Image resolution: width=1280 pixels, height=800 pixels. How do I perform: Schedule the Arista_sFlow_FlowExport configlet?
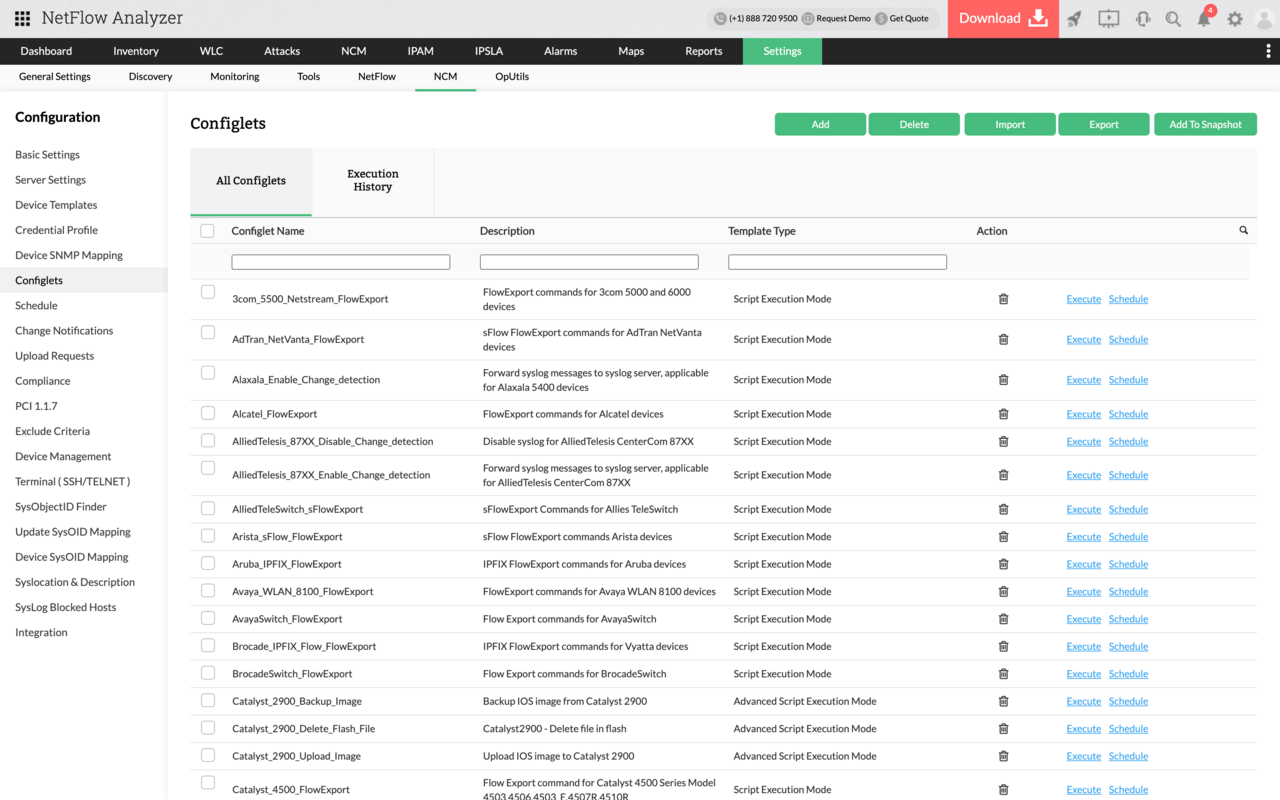(1128, 537)
